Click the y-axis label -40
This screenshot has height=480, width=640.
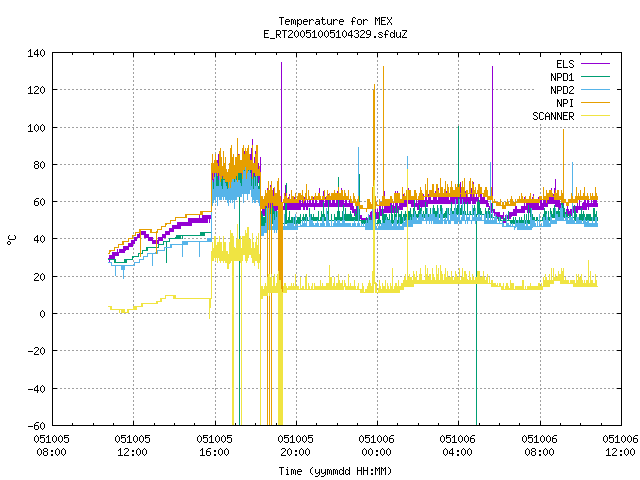click(36, 389)
